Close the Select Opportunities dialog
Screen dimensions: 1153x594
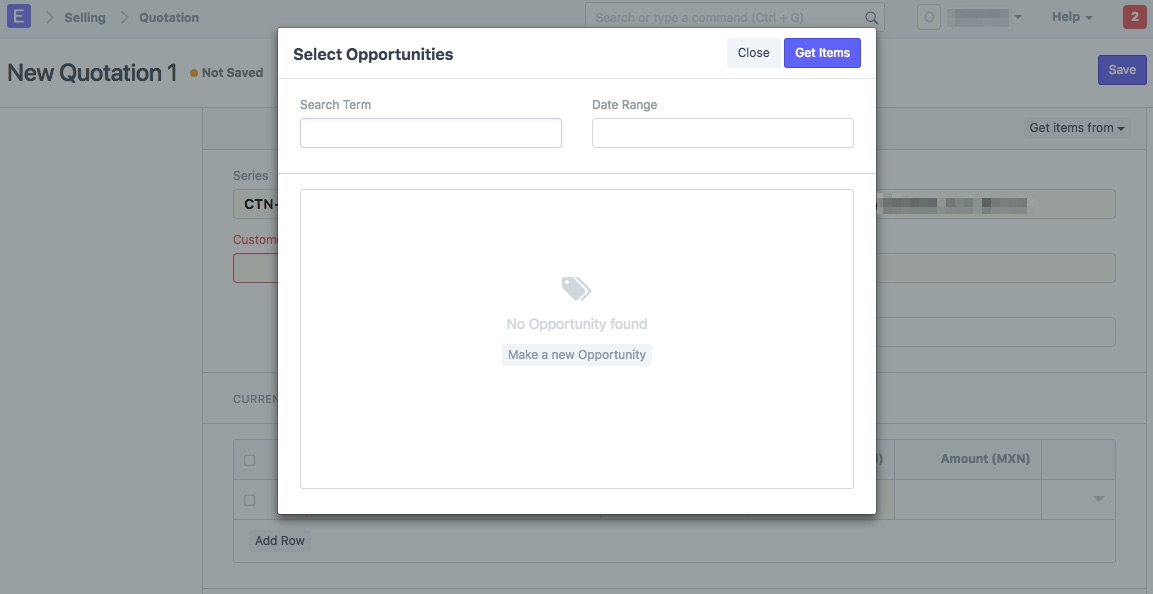pos(753,52)
